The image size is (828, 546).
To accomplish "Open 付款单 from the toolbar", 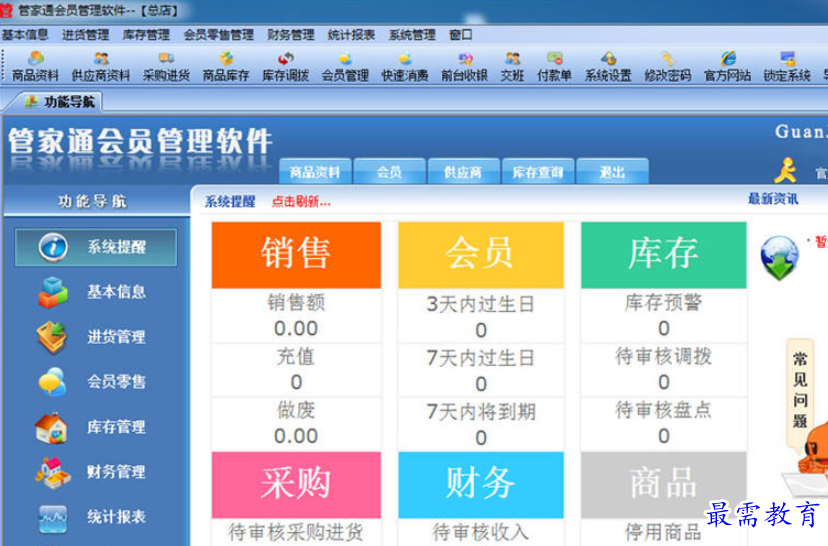I will (x=554, y=66).
